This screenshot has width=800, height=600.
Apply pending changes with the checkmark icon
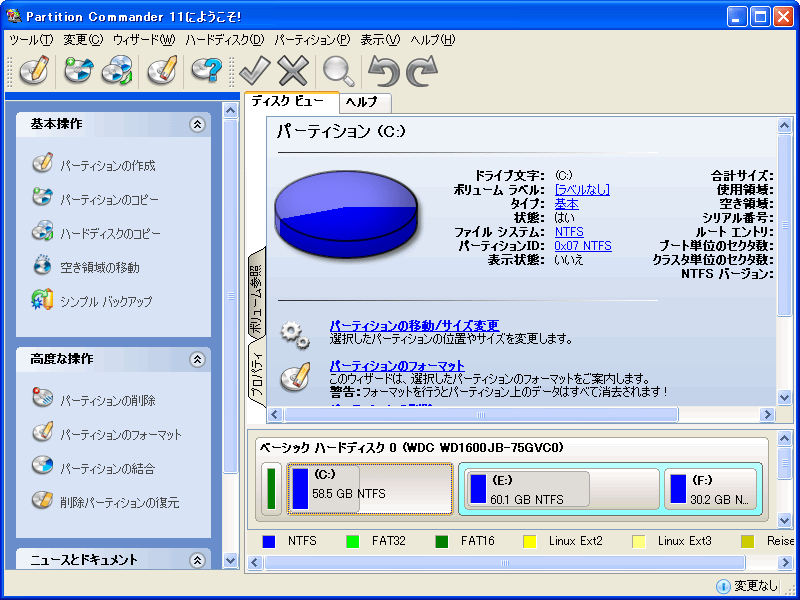coord(254,70)
